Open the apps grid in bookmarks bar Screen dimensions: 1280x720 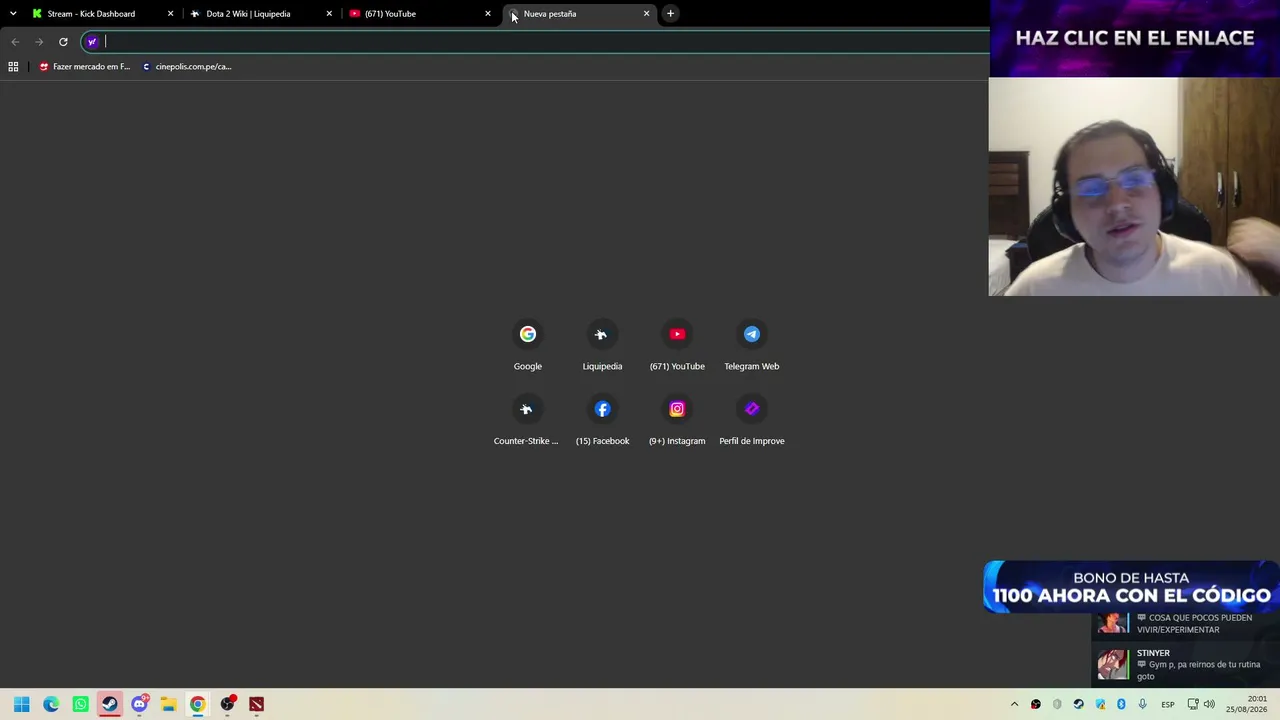point(13,67)
